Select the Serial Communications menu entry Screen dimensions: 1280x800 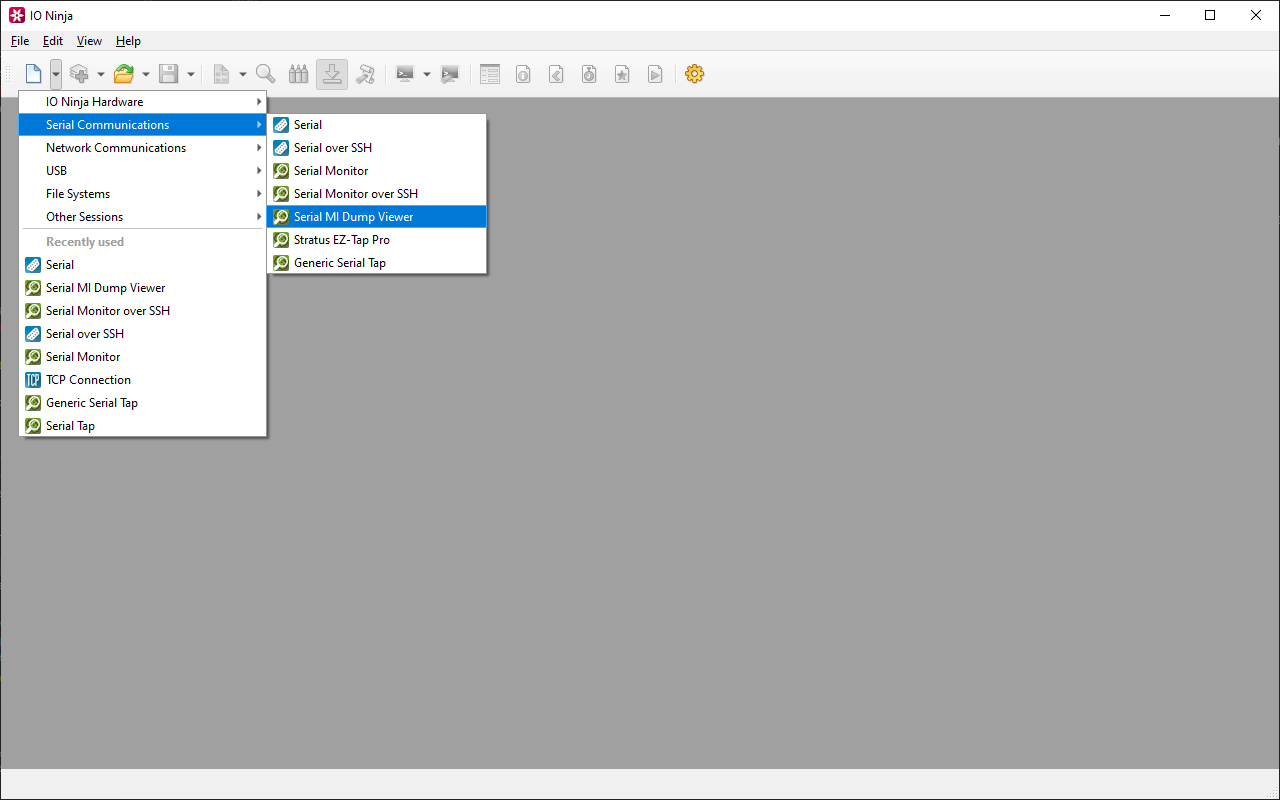(143, 125)
